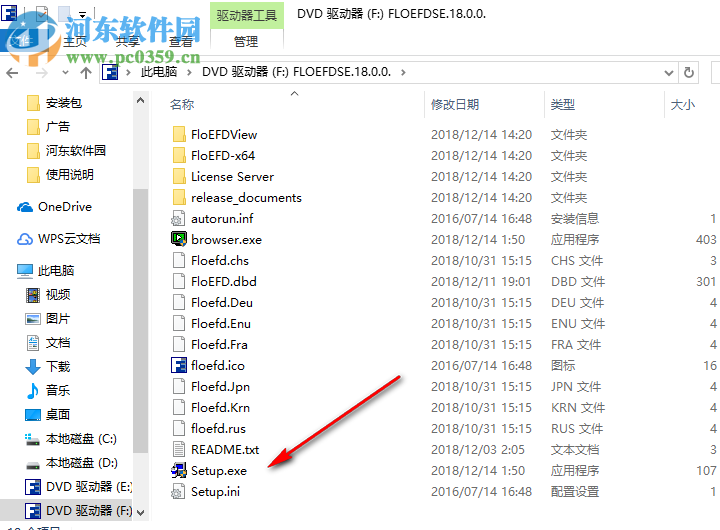
Task: Open DVD 驱动器 (E:) in navigation pane
Action: coord(89,486)
